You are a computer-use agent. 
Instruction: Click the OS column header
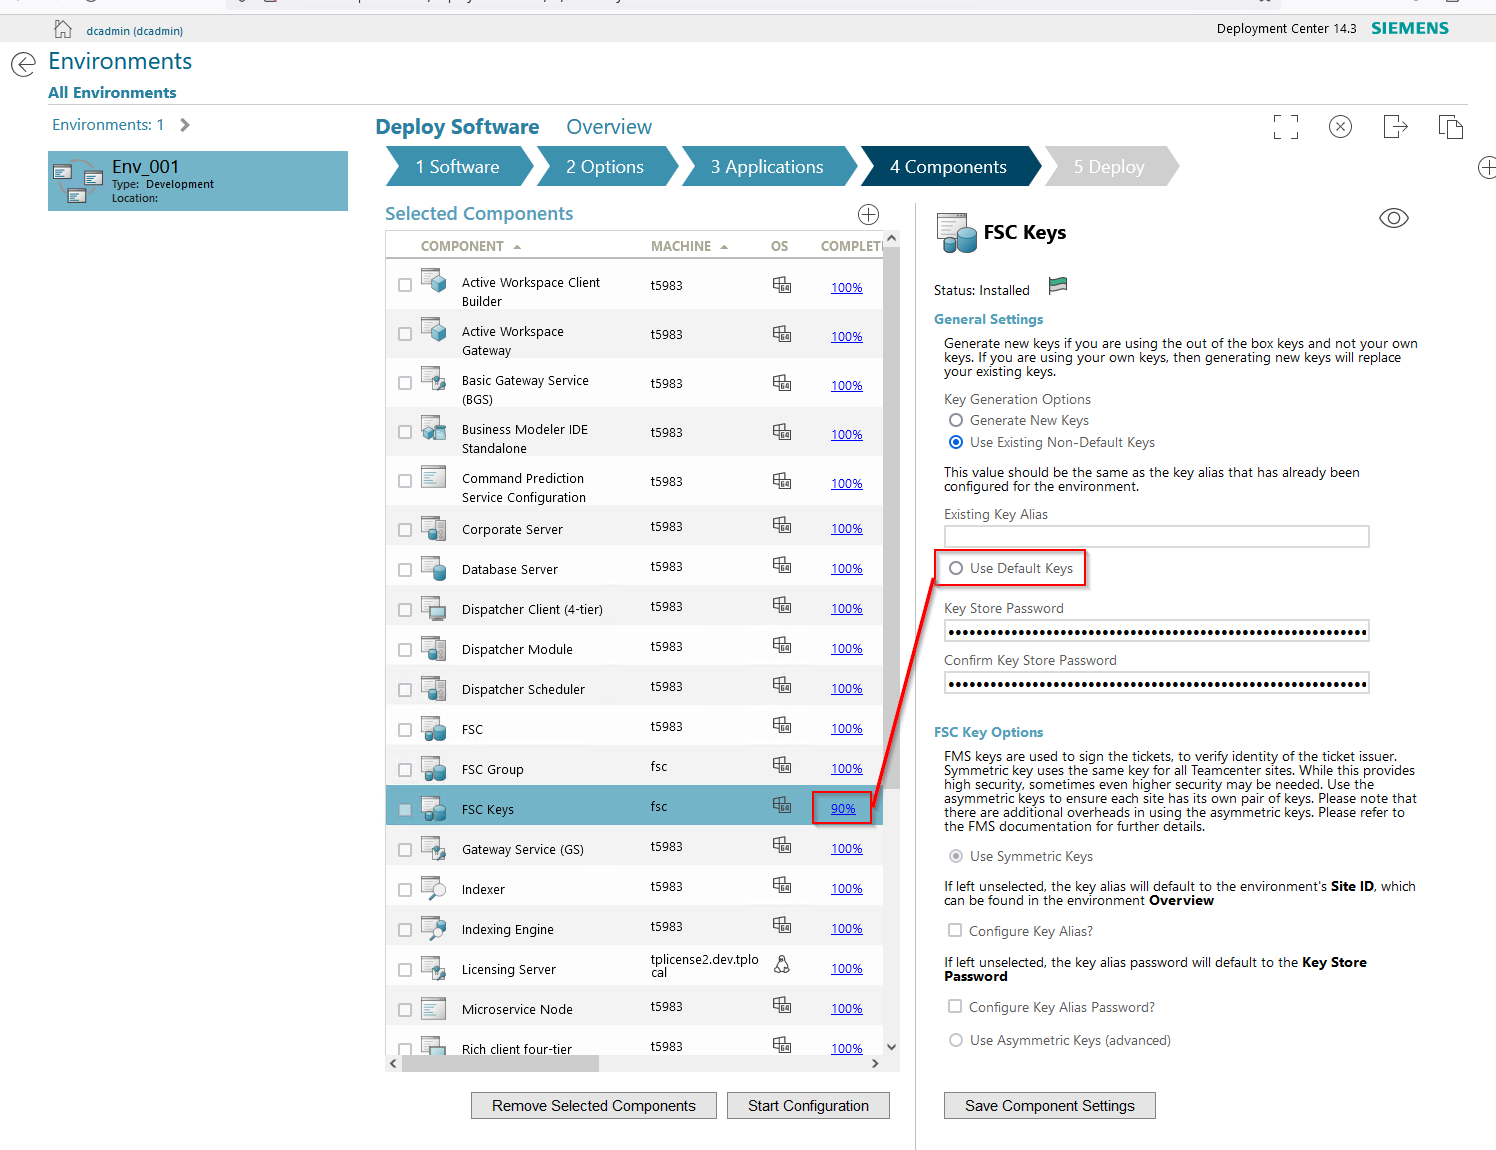click(x=780, y=247)
